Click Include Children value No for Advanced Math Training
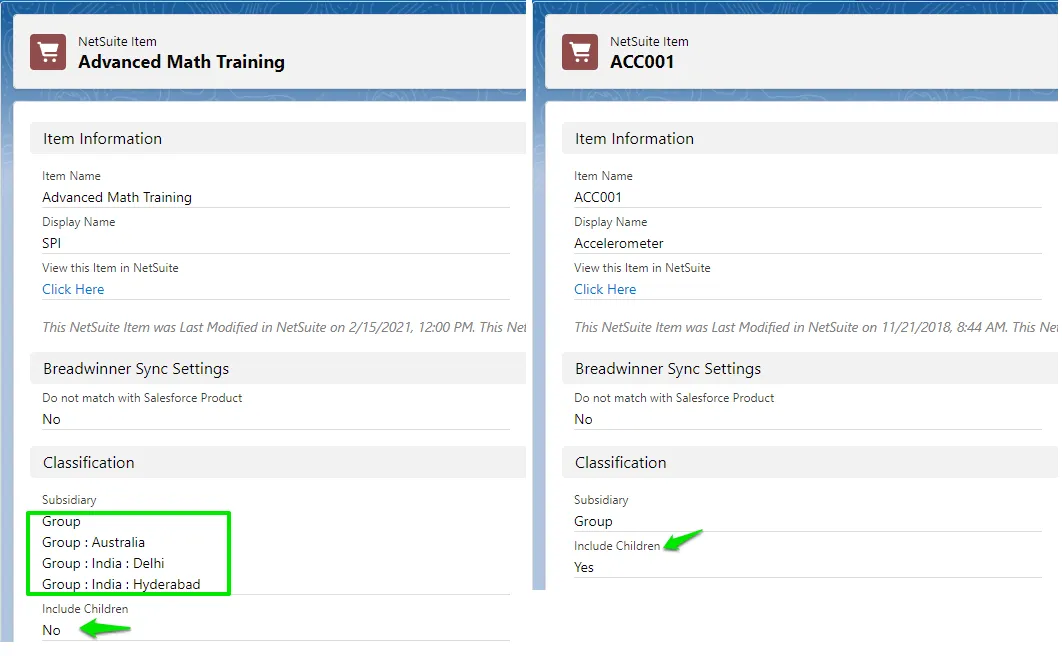1062x656 pixels. [51, 630]
